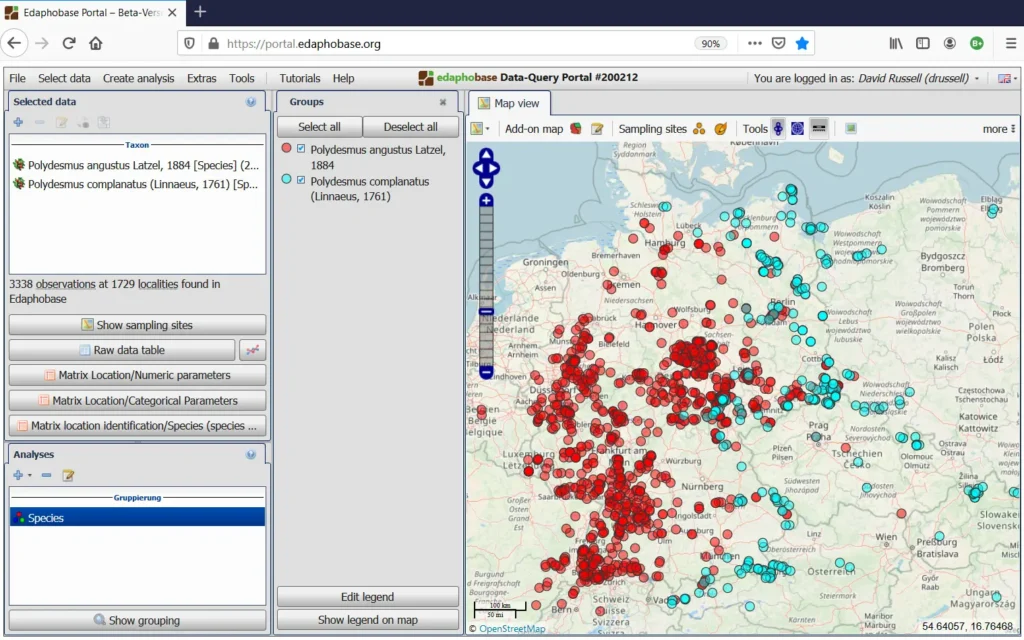The width and height of the screenshot is (1024, 640).
Task: Select the pan navigation tool in Tools
Action: pos(778,129)
